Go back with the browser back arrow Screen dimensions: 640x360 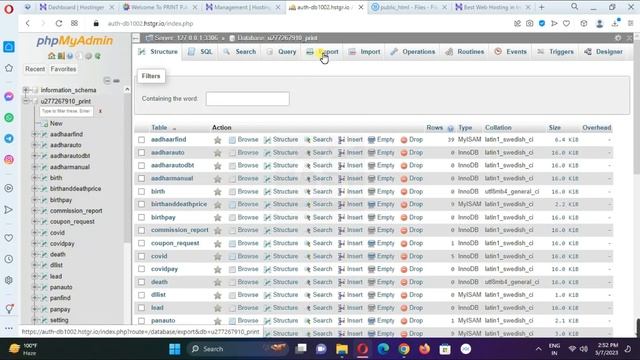coord(28,24)
